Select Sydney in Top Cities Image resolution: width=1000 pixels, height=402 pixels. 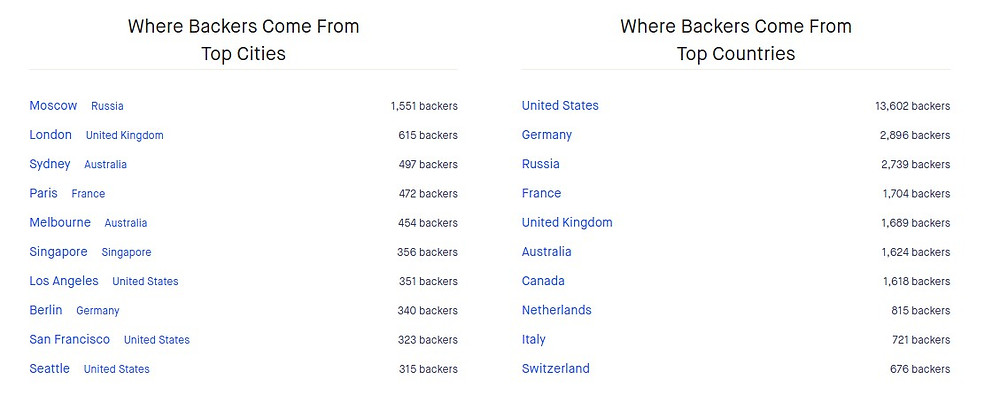pyautogui.click(x=50, y=165)
